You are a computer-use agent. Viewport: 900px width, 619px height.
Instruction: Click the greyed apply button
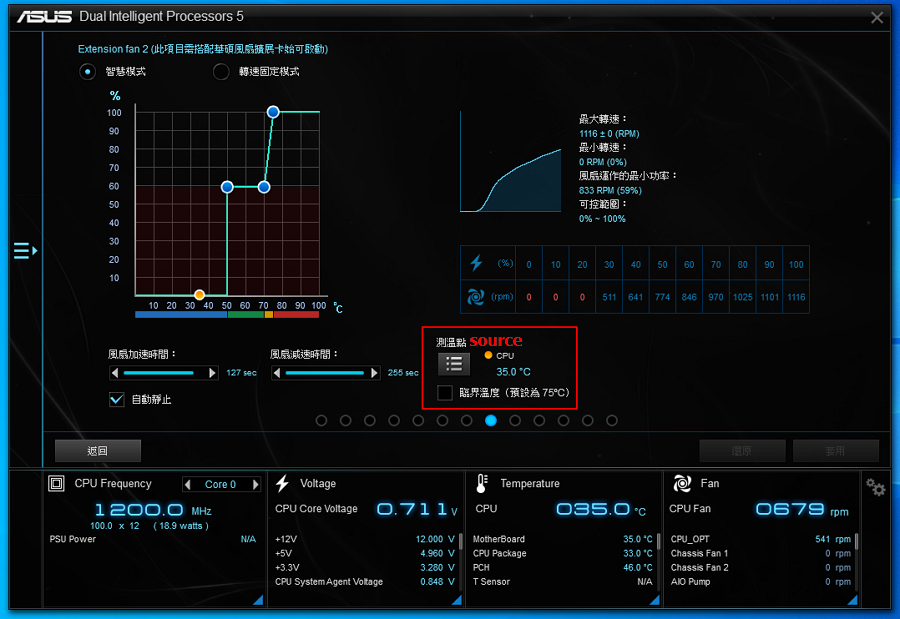[x=835, y=451]
